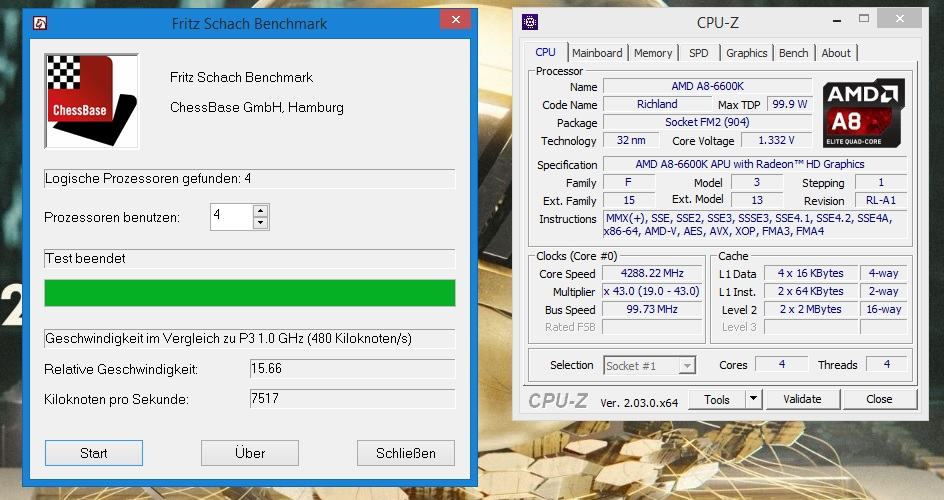The width and height of the screenshot is (944, 500).
Task: Click the Technology value 32 nm
Action: pos(631,140)
